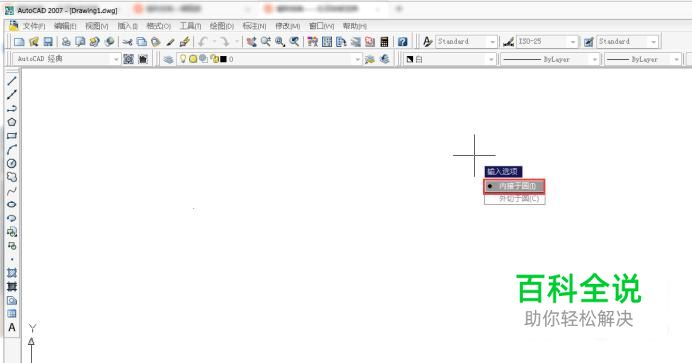Click the Open file icon
The image size is (692, 363).
[x=34, y=42]
